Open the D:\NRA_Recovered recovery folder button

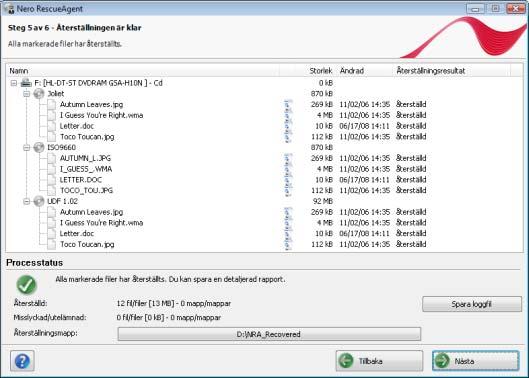269,334
